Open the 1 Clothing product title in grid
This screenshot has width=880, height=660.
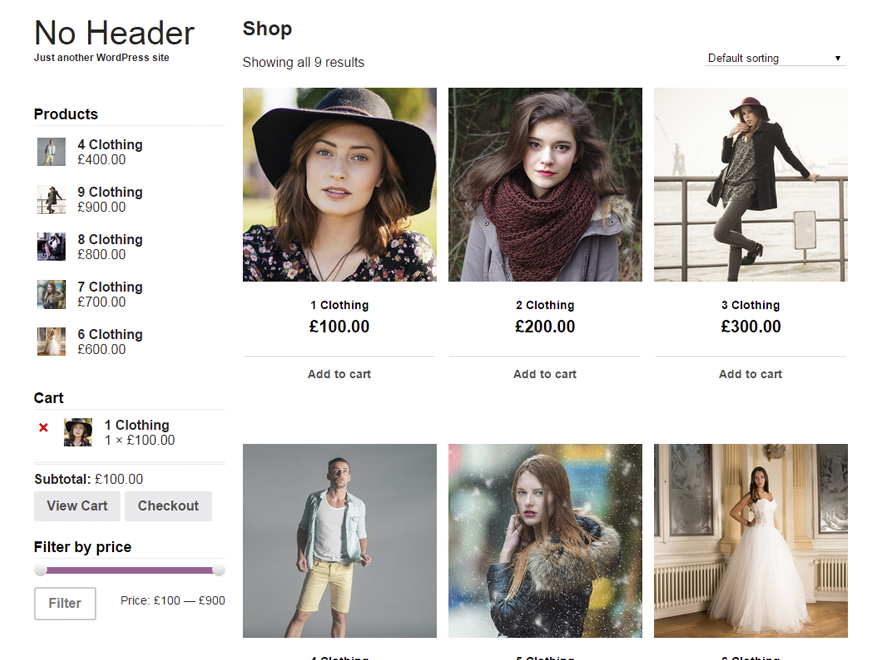coord(340,305)
